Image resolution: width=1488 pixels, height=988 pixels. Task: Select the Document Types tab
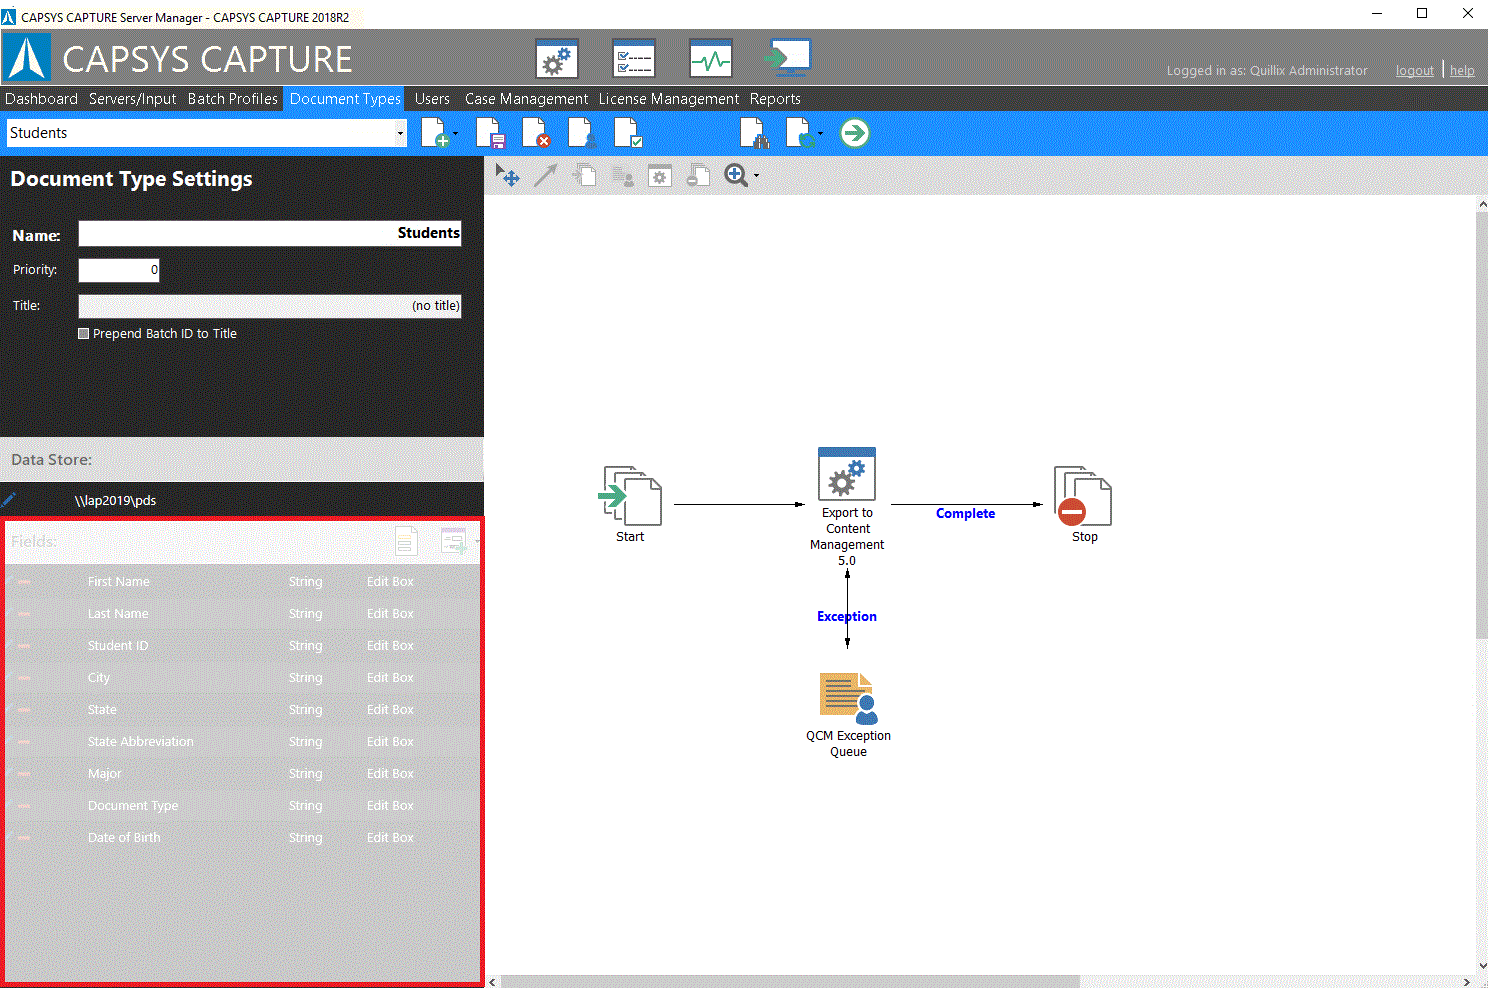click(x=345, y=99)
